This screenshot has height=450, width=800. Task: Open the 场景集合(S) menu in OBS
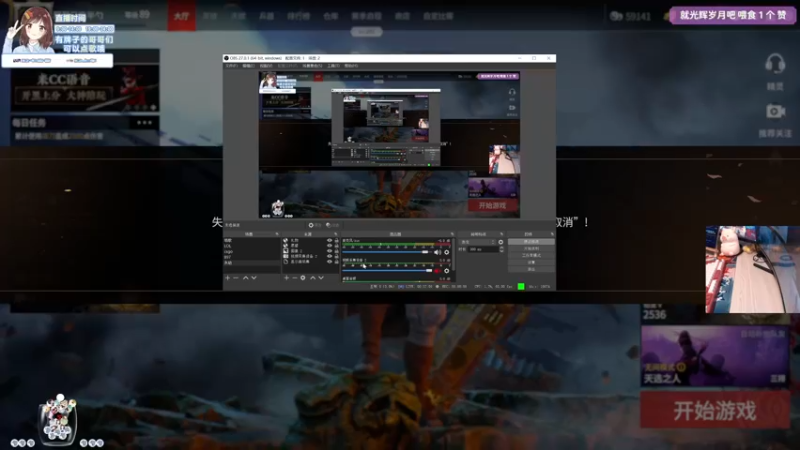[x=312, y=66]
